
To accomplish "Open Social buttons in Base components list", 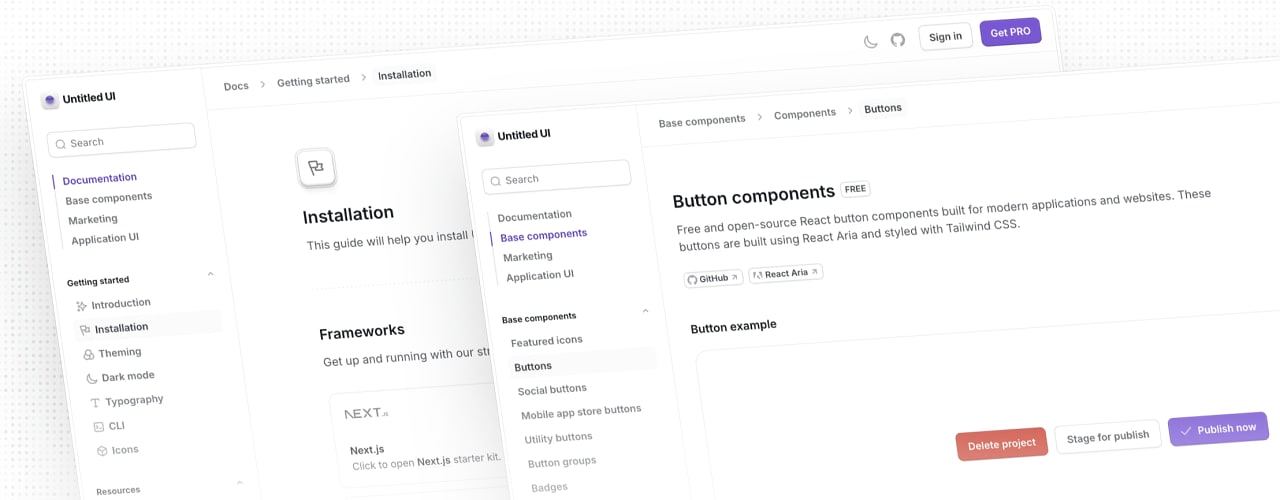I will point(552,390).
